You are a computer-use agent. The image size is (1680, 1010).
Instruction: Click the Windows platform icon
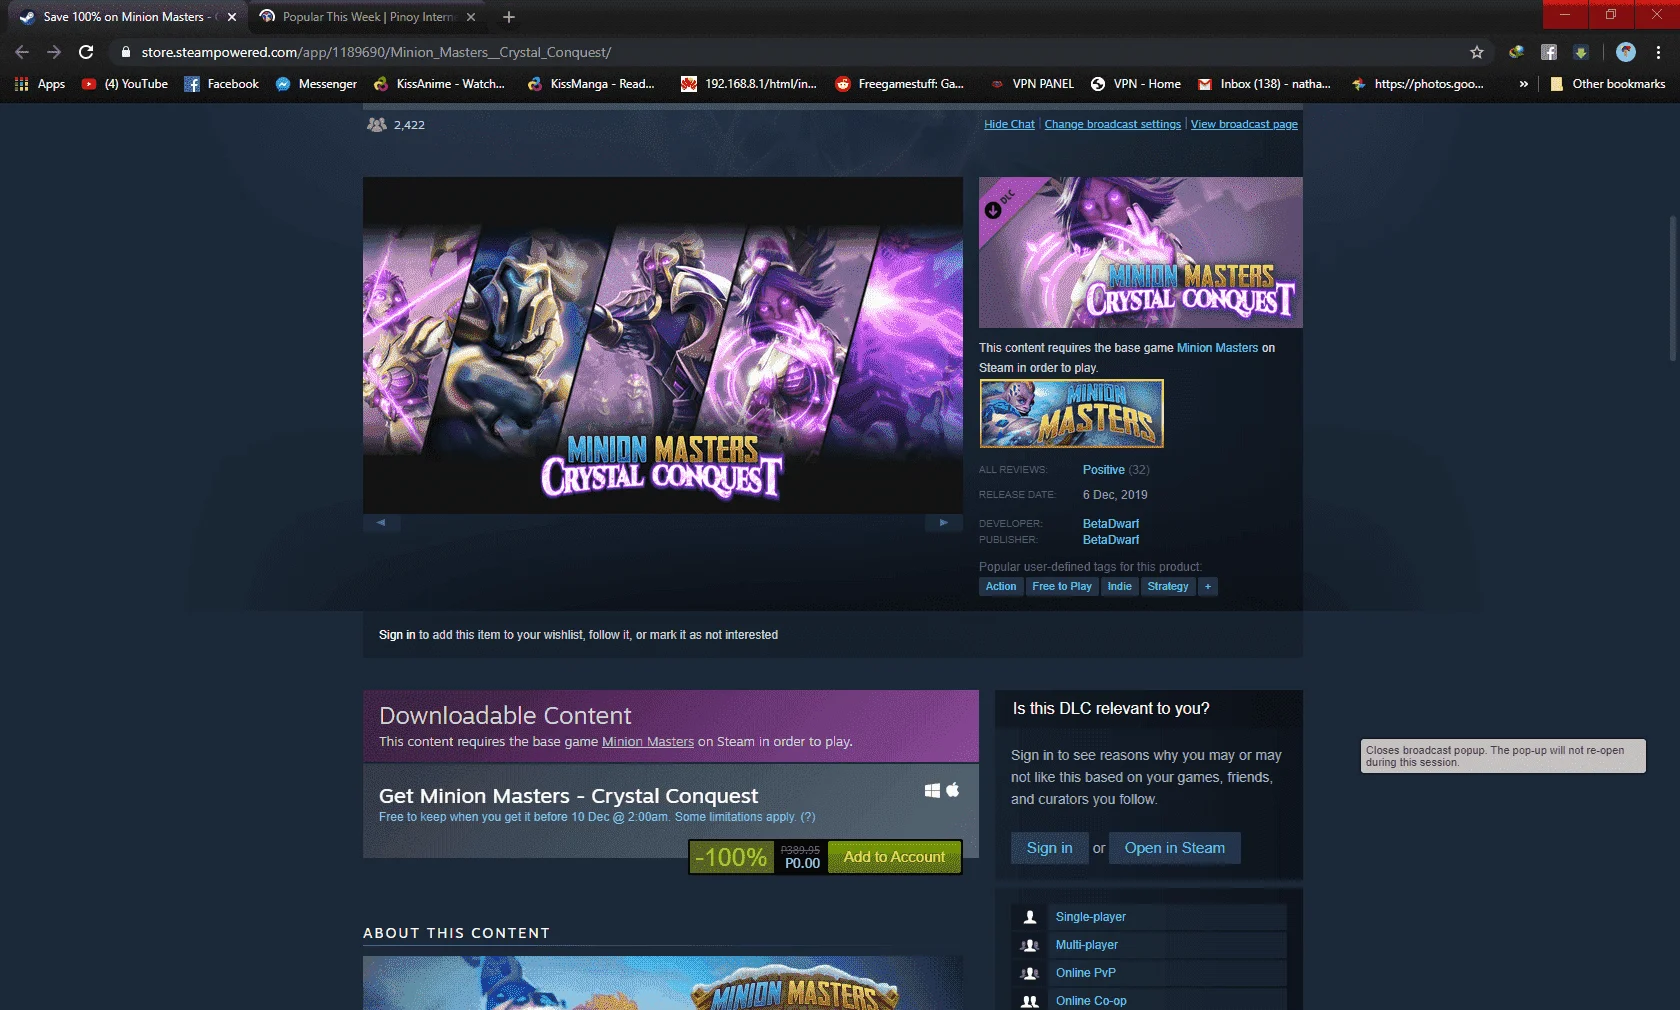click(x=932, y=790)
